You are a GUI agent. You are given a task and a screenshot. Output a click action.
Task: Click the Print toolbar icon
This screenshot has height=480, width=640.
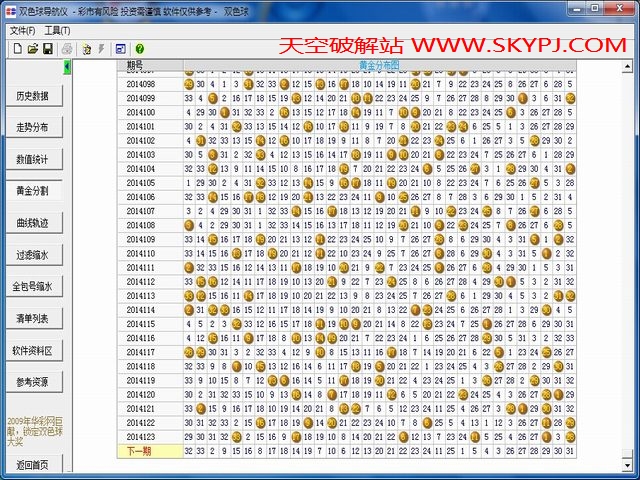click(x=66, y=48)
